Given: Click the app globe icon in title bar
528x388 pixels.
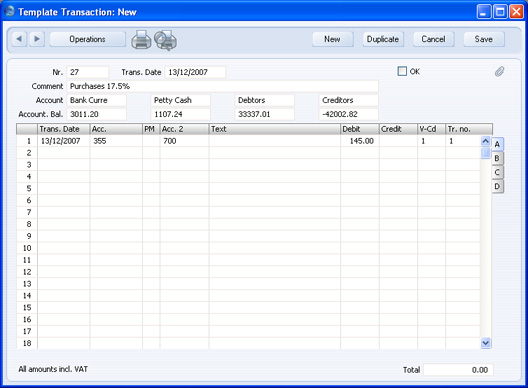Looking at the screenshot, I should [x=9, y=11].
